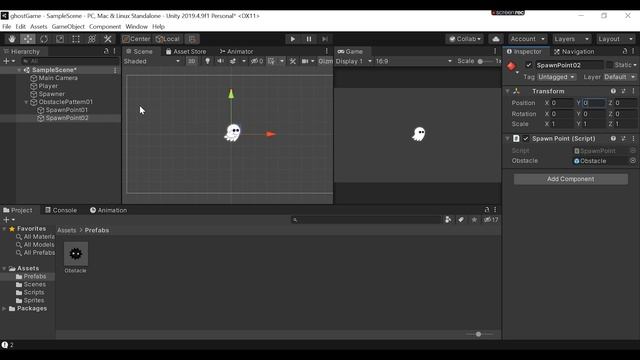Advance one frame with the Step button
This screenshot has width=640, height=360.
tap(324, 39)
